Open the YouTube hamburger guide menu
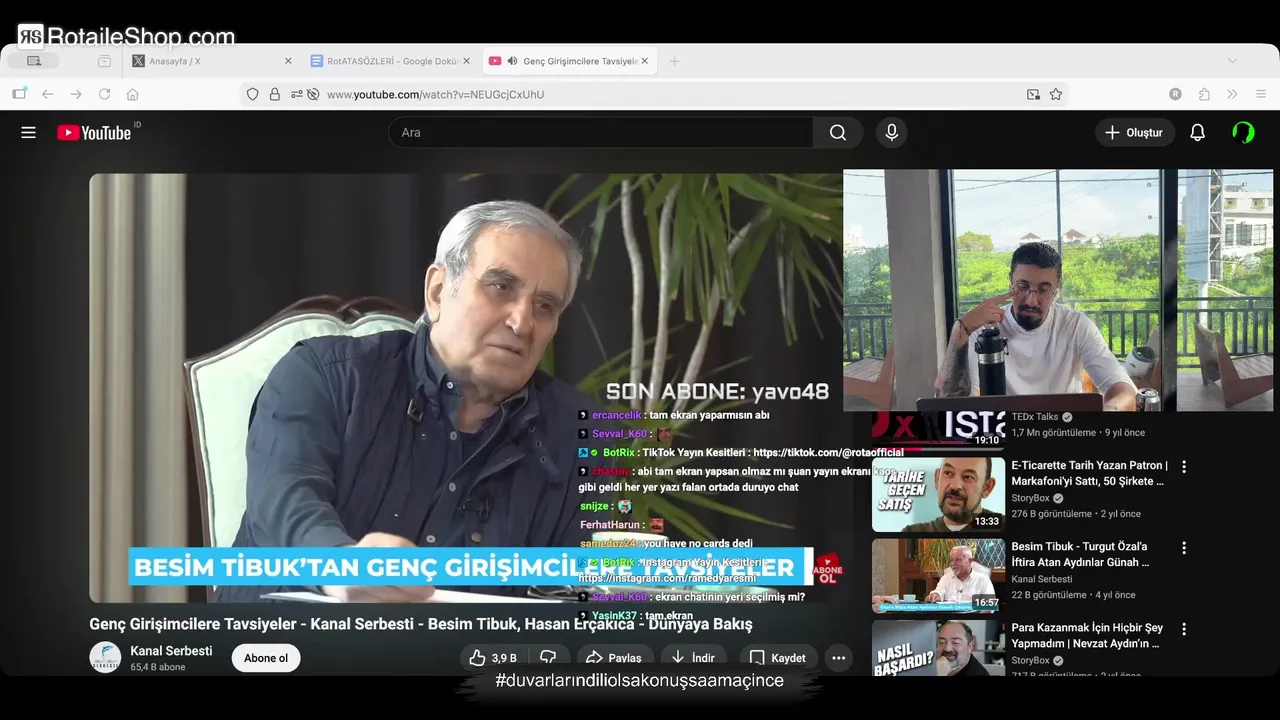Image resolution: width=1280 pixels, height=720 pixels. click(x=28, y=132)
